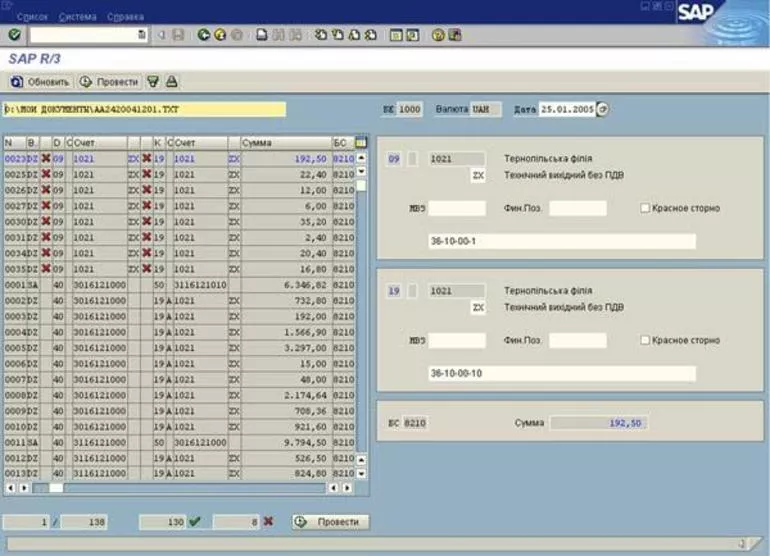770x556 pixels.
Task: Click the yellow Exit toolbar icon
Action: (220, 35)
